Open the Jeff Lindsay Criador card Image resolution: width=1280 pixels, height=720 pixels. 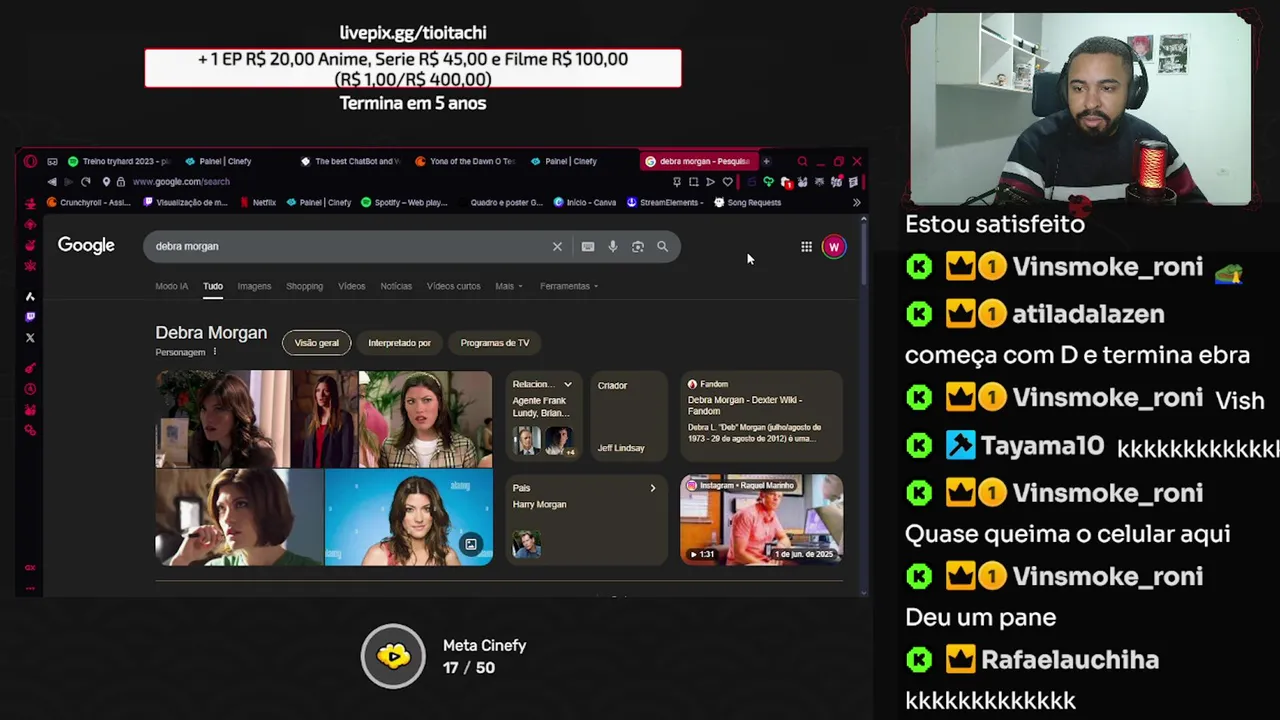click(x=631, y=416)
